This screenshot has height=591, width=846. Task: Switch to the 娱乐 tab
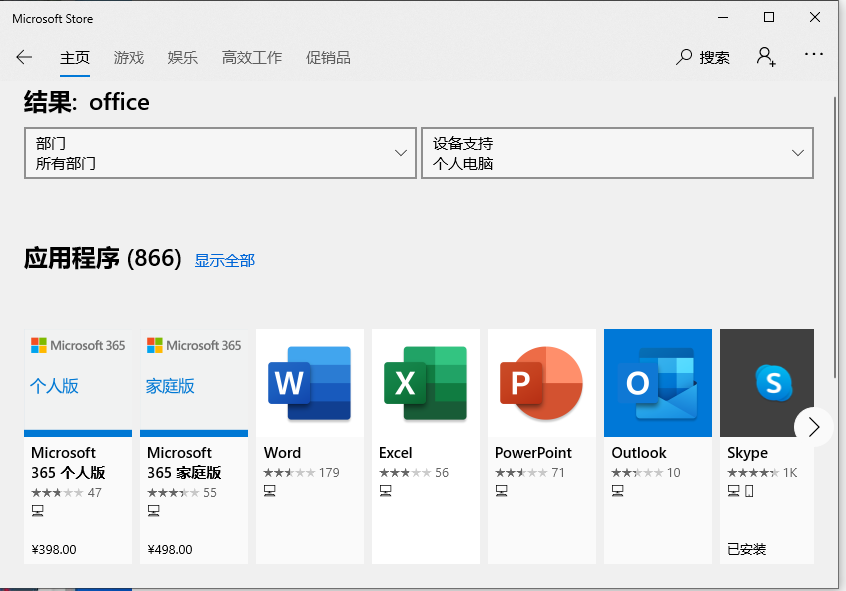click(x=183, y=57)
